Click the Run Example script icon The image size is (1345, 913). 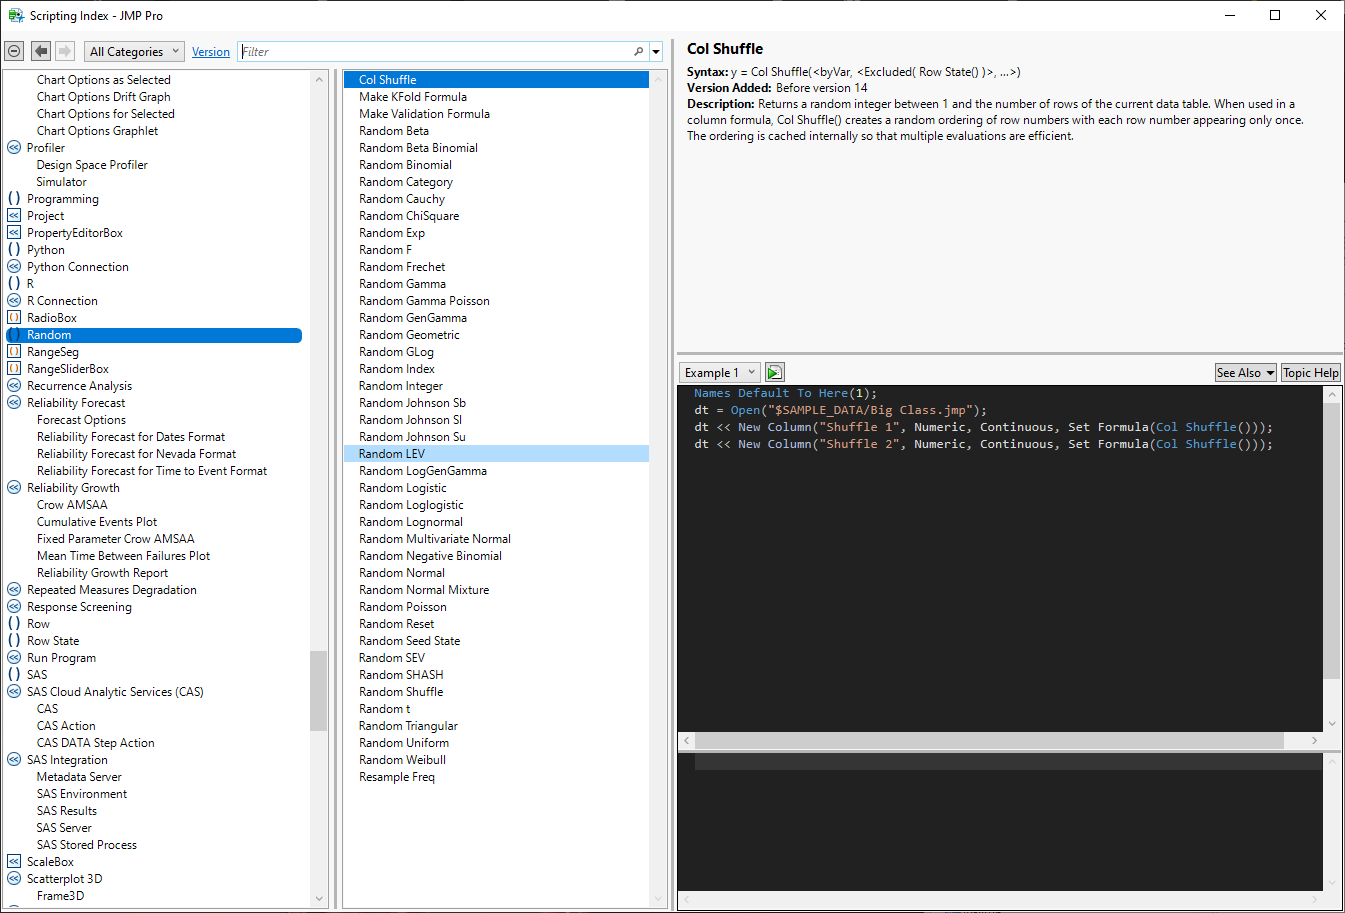pos(774,372)
